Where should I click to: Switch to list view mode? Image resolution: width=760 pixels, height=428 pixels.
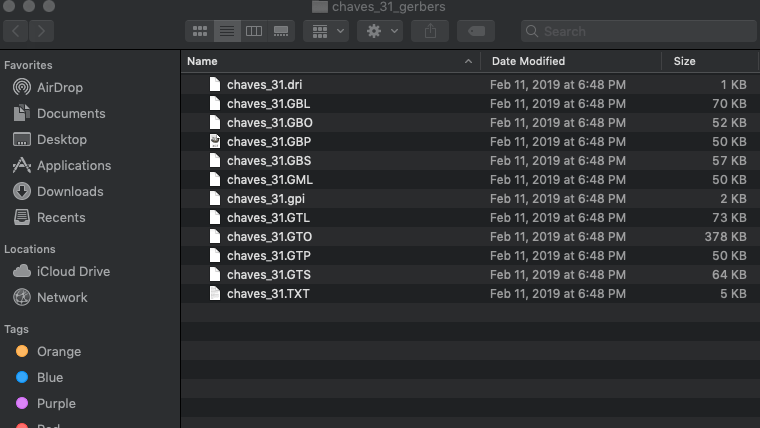(227, 31)
